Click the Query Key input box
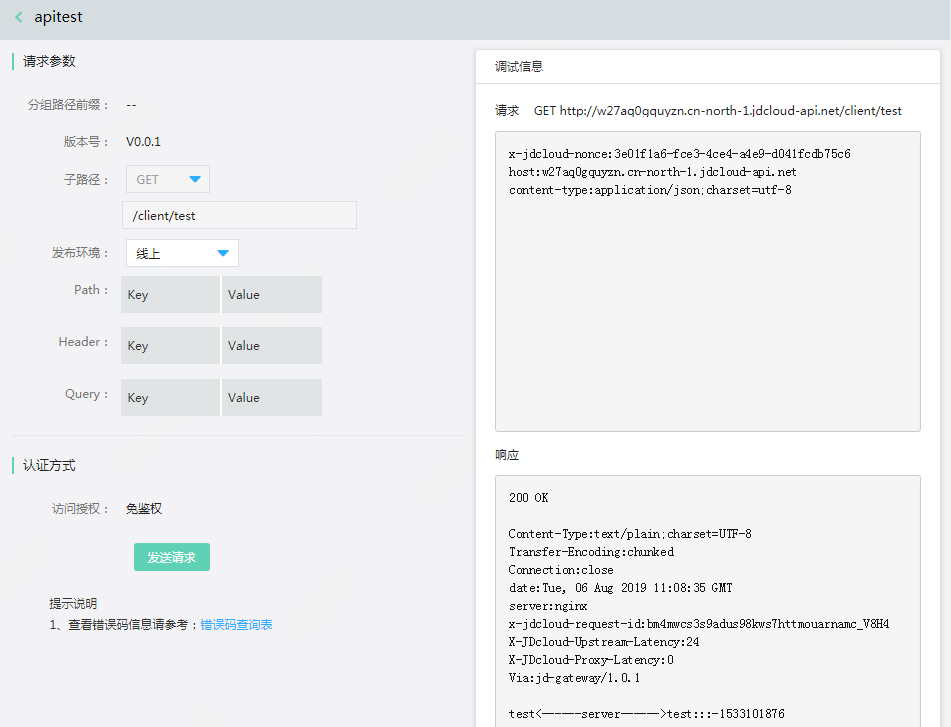The image size is (951, 727). pyautogui.click(x=169, y=397)
